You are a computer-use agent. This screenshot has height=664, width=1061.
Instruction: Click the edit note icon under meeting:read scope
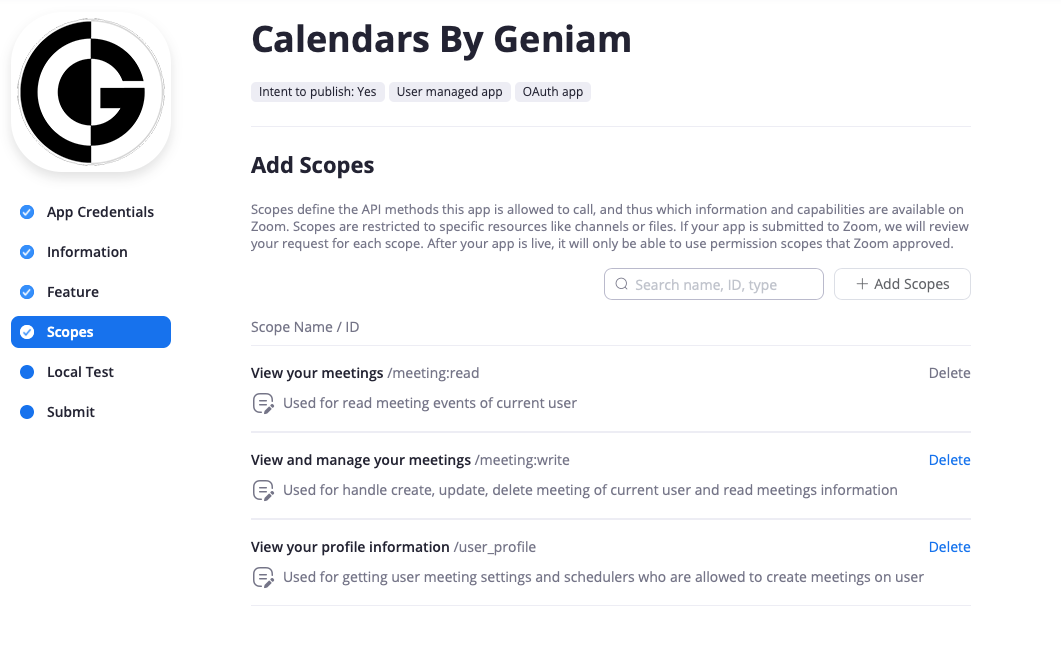(x=263, y=404)
